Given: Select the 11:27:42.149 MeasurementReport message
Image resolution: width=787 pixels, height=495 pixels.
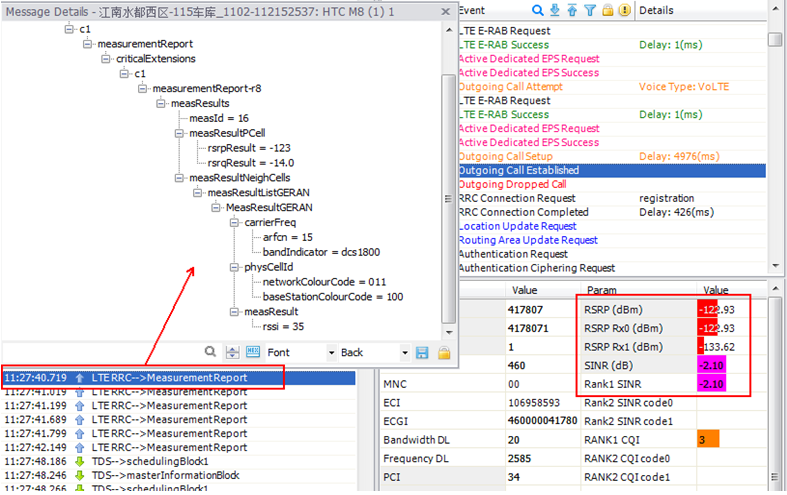Looking at the screenshot, I should (x=179, y=447).
